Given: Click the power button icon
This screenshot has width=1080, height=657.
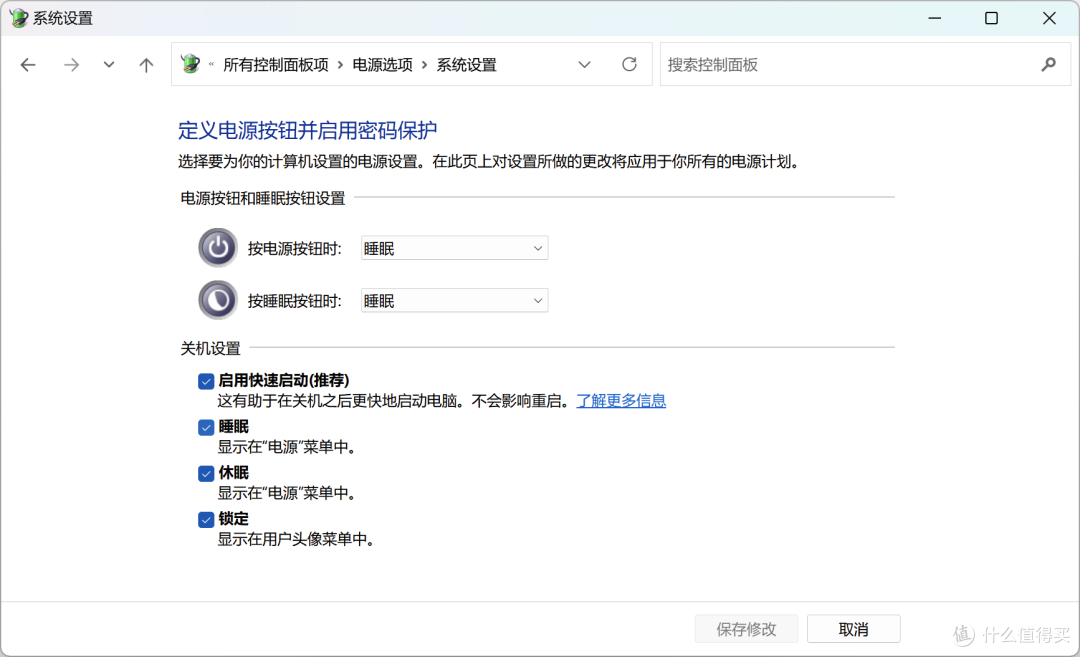Looking at the screenshot, I should pos(218,247).
